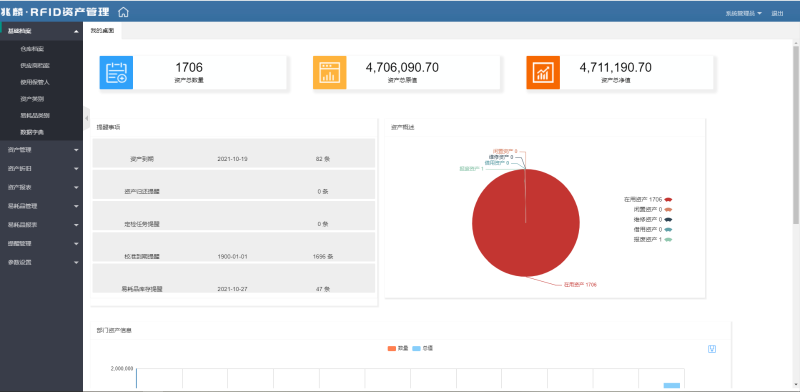Screen dimensions: 800x392
Task: Switch to the 我的桌面 tab
Action: 103,31
